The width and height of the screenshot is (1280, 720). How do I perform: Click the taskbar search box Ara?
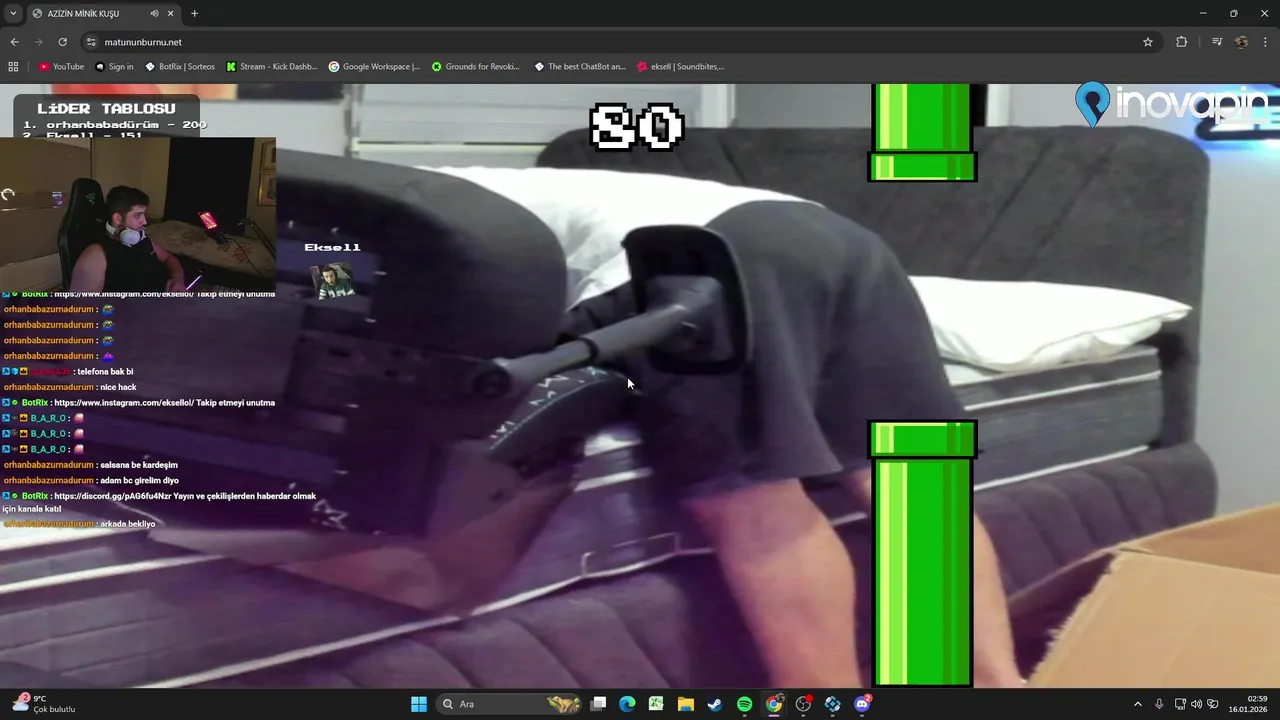click(510, 704)
